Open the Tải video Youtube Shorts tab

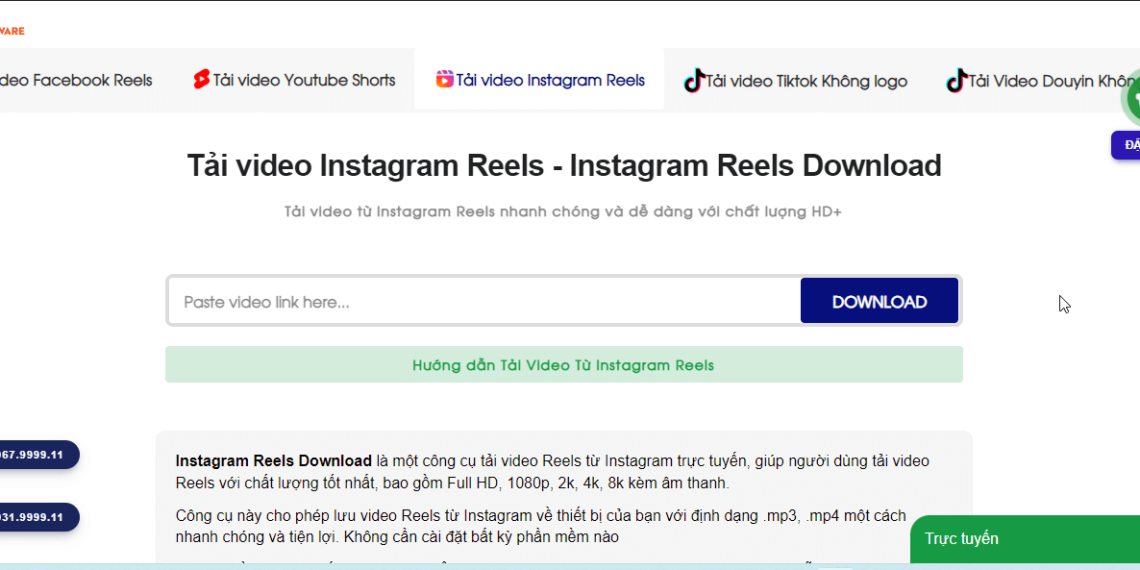(294, 80)
